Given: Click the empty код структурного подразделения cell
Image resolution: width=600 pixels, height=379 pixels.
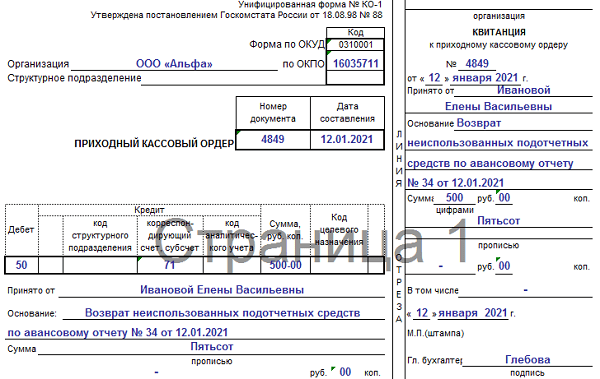Looking at the screenshot, I should click(x=100, y=265).
